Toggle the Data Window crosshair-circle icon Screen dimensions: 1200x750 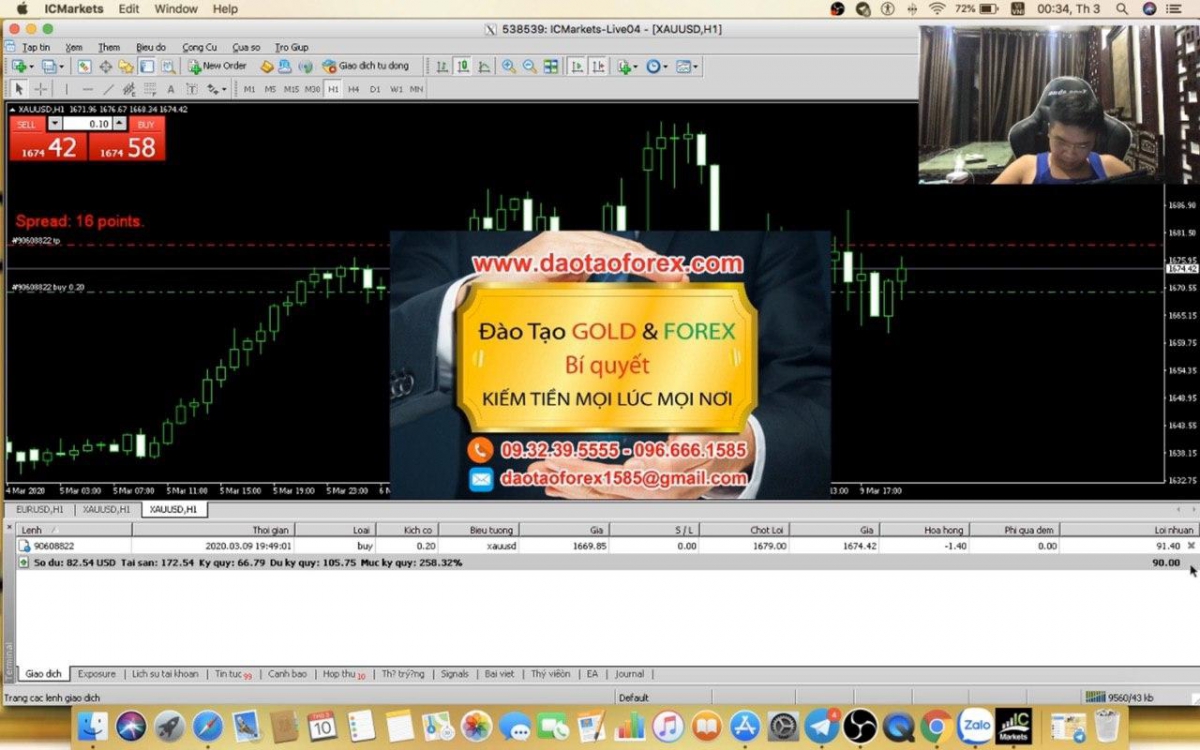point(105,66)
